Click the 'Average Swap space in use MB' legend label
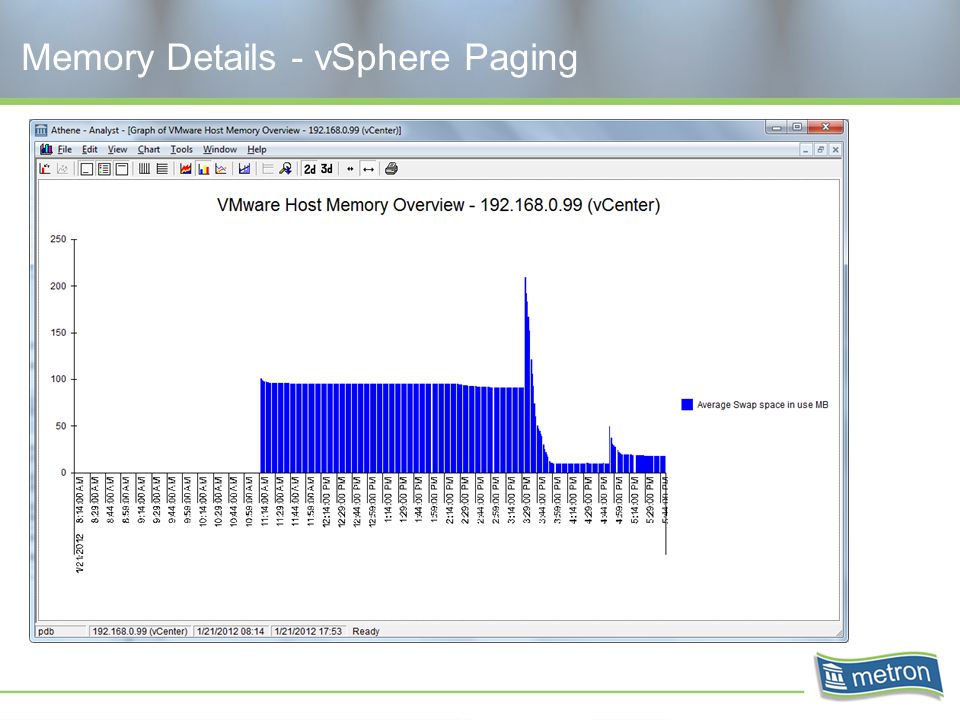This screenshot has height=720, width=960. [762, 405]
